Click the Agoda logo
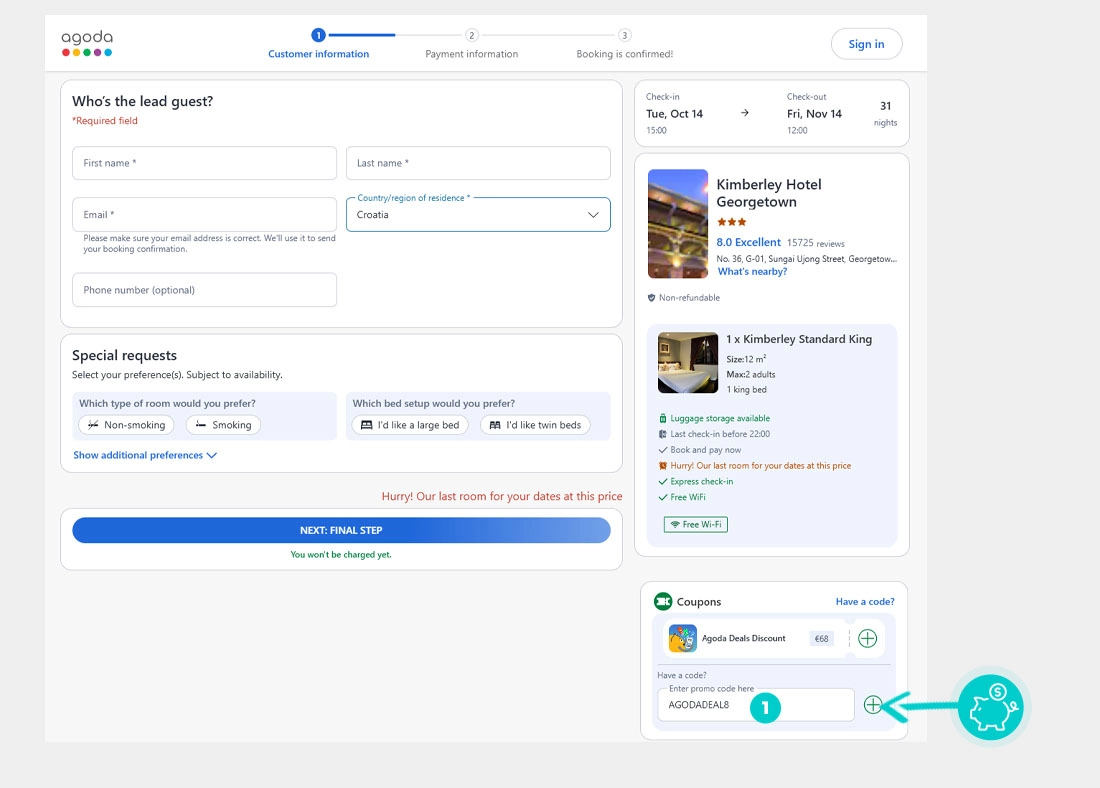Image resolution: width=1100 pixels, height=788 pixels. (87, 43)
